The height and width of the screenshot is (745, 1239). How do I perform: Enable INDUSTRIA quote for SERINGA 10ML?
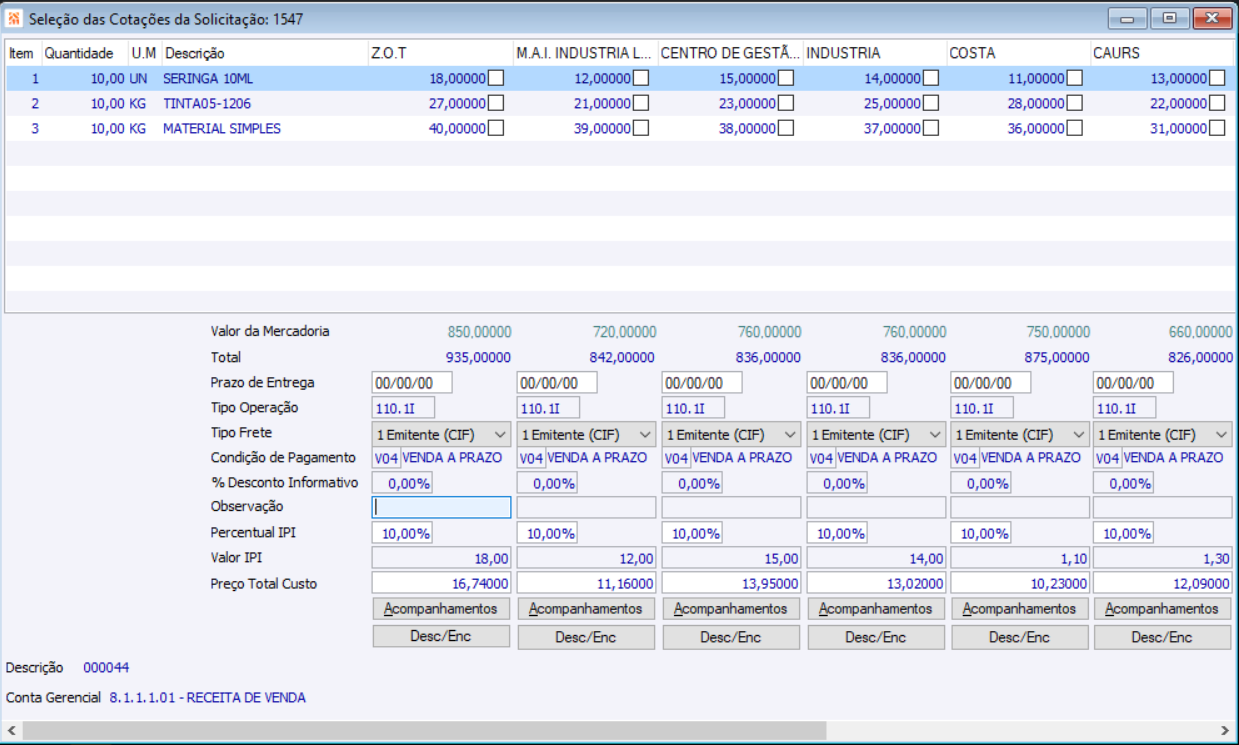[931, 78]
